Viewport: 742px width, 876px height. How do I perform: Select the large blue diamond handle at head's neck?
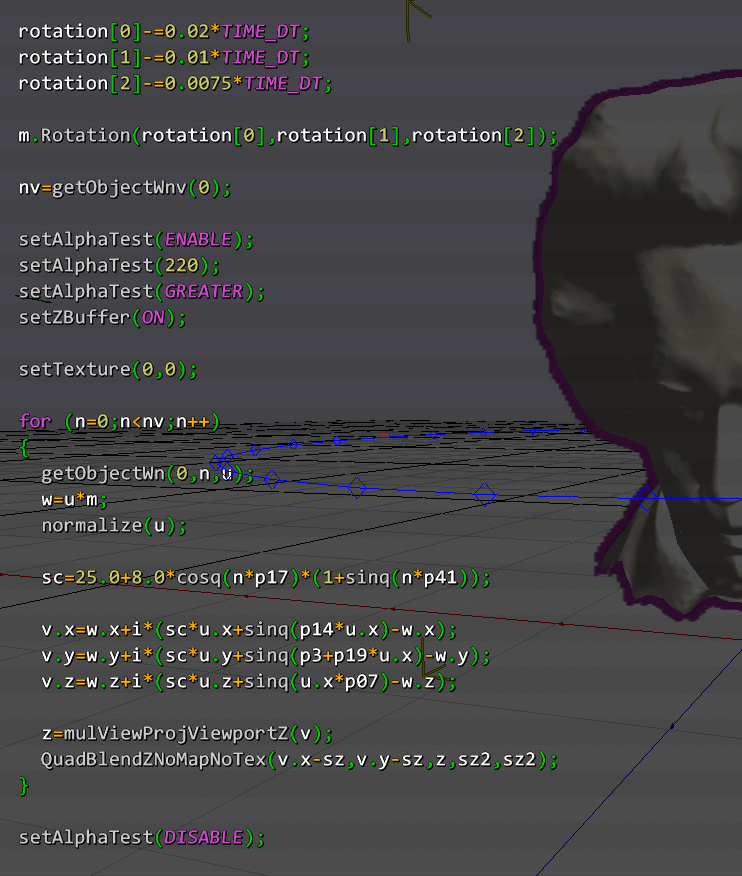[x=647, y=498]
